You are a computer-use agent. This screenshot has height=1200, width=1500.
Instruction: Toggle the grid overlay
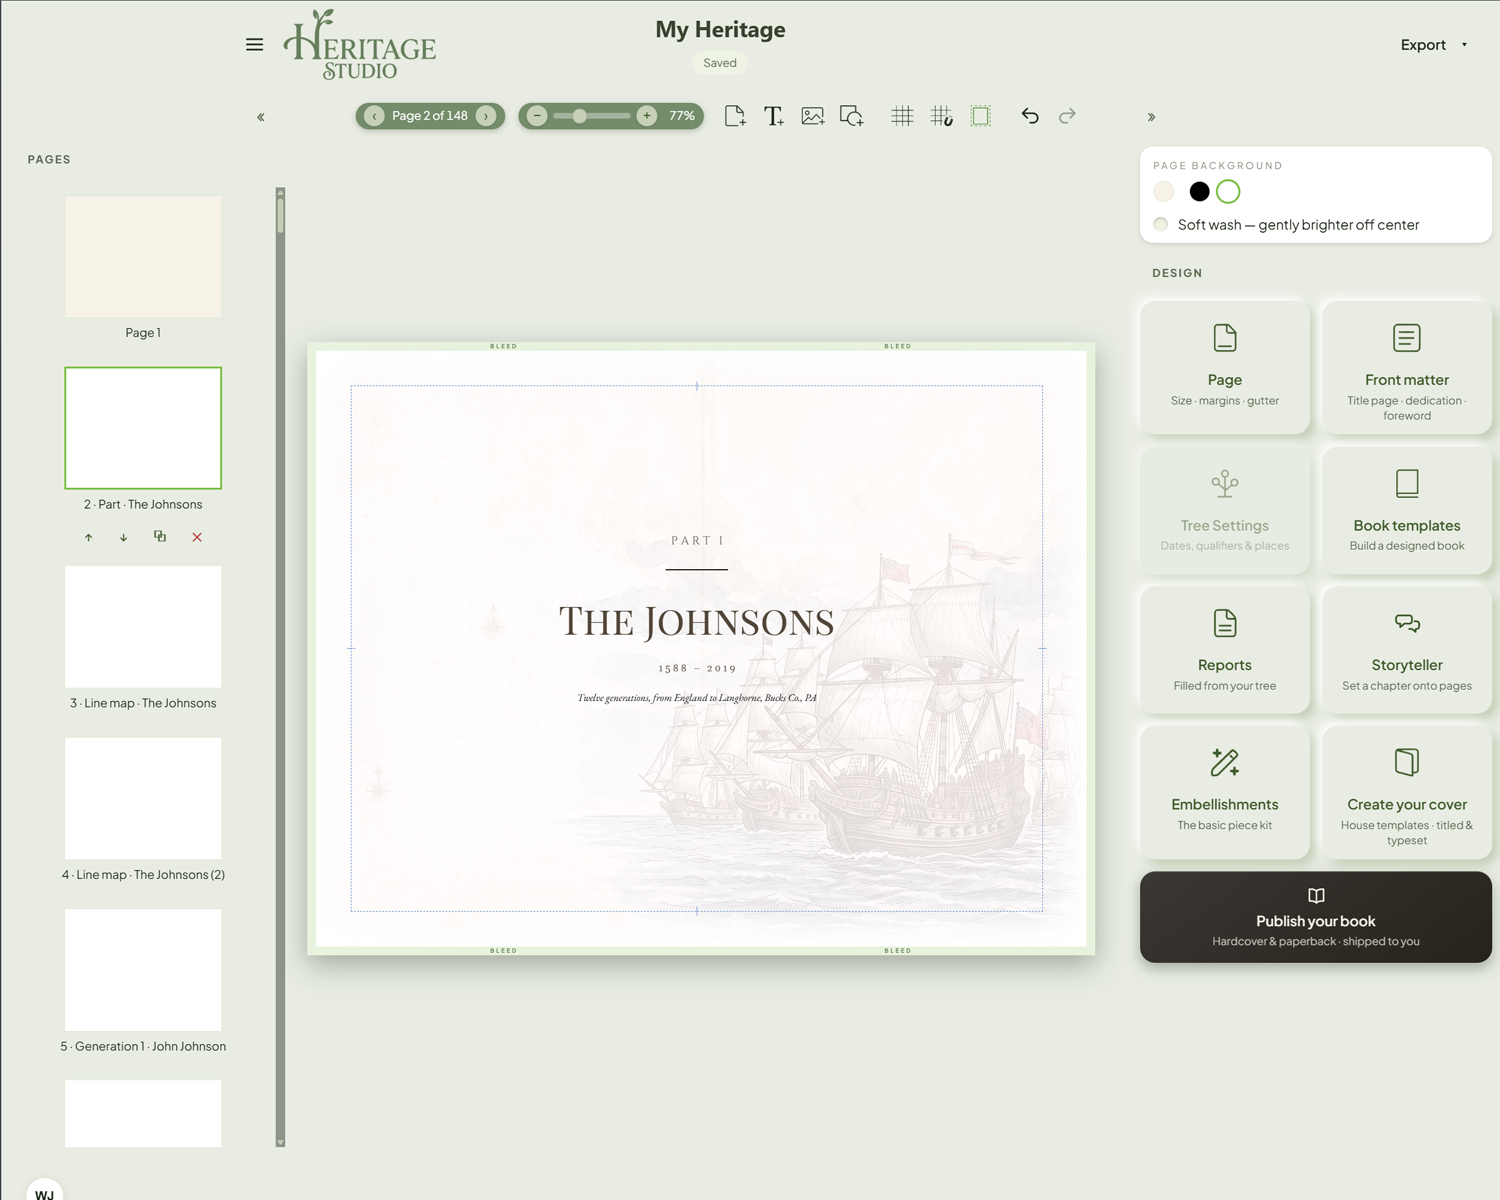(902, 116)
